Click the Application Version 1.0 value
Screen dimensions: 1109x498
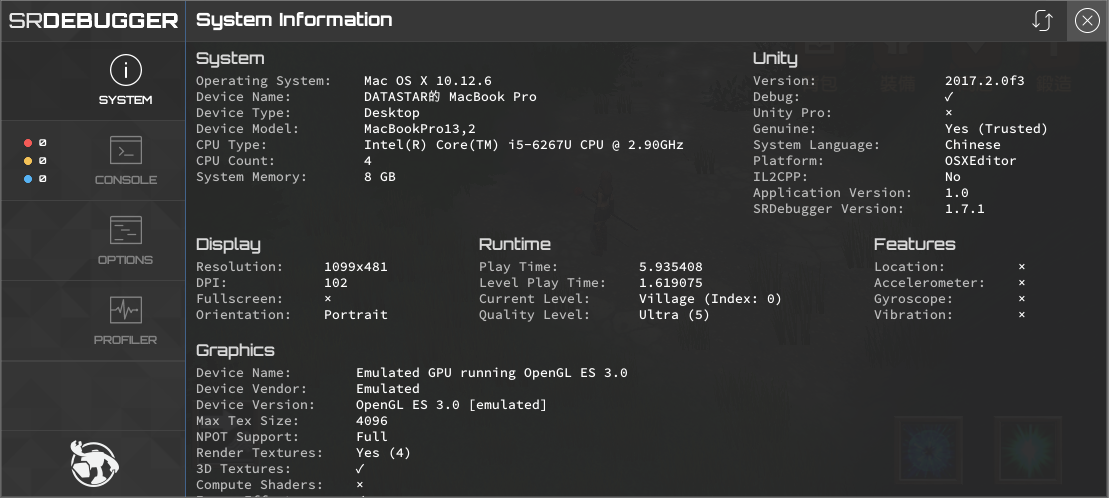point(956,193)
